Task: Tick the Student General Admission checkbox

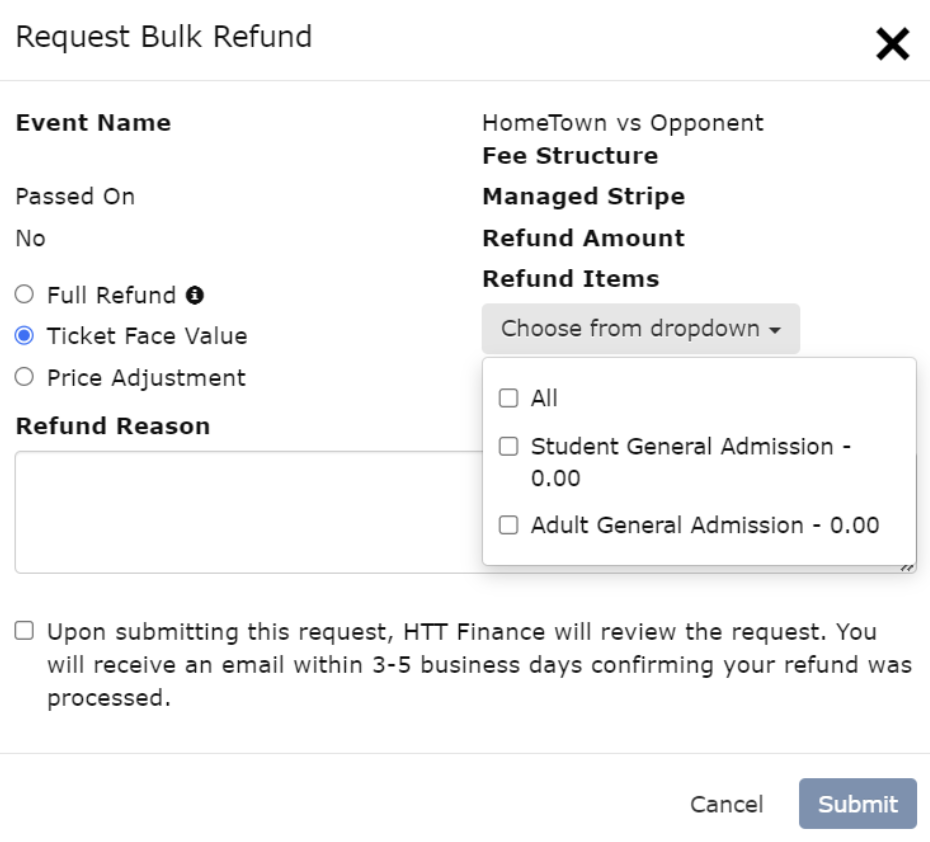Action: coord(509,447)
